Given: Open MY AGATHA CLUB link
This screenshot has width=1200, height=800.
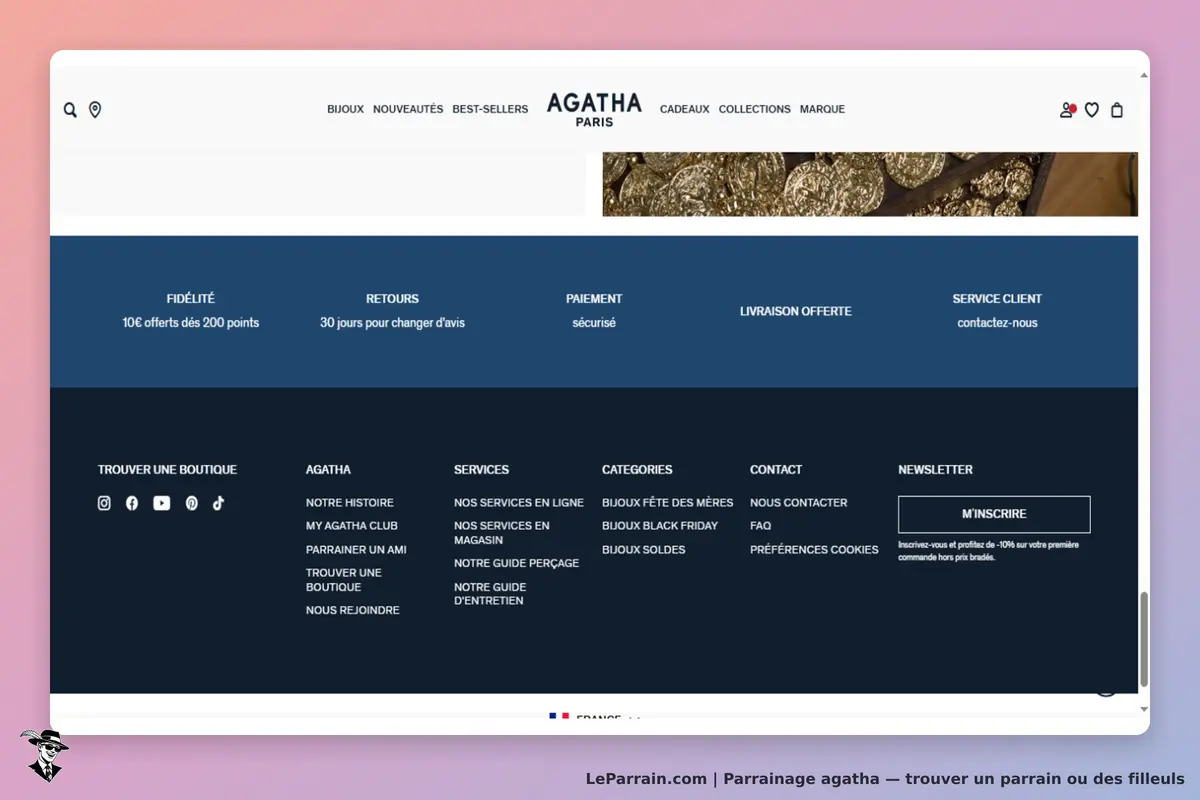Looking at the screenshot, I should (x=352, y=526).
